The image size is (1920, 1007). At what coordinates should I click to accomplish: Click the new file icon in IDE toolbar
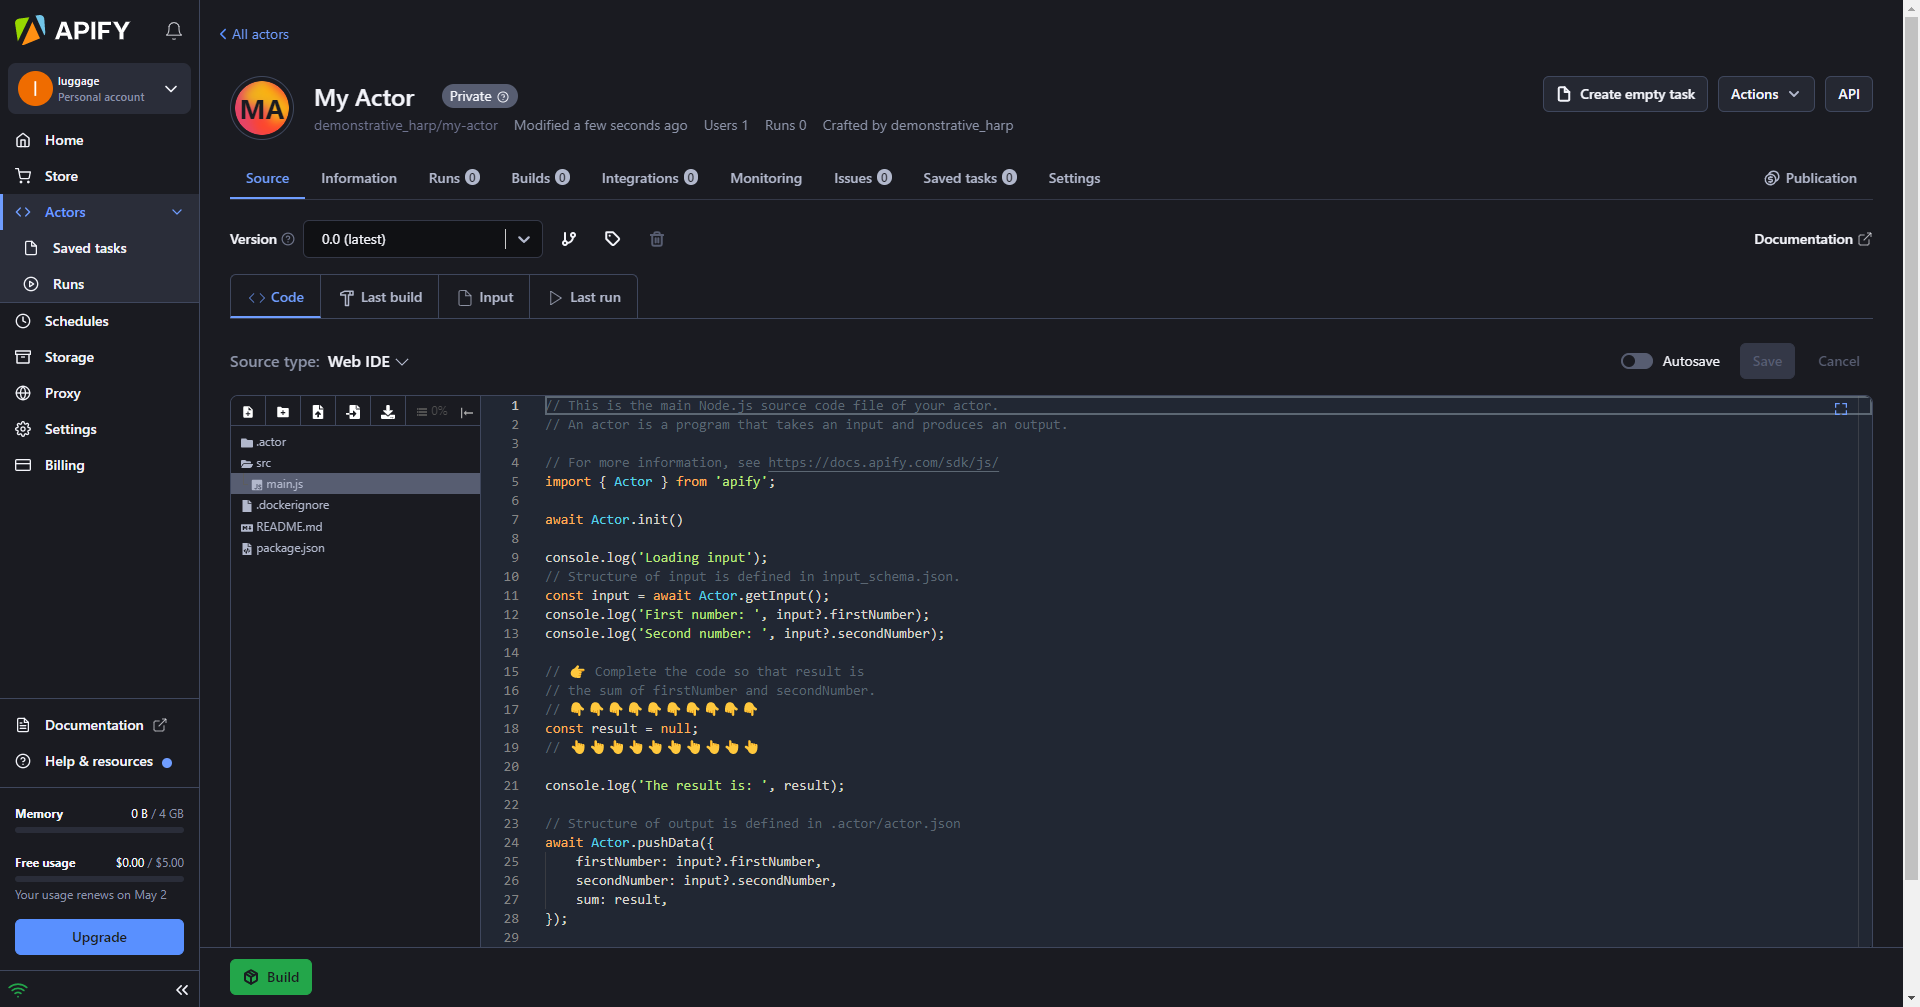pos(248,412)
